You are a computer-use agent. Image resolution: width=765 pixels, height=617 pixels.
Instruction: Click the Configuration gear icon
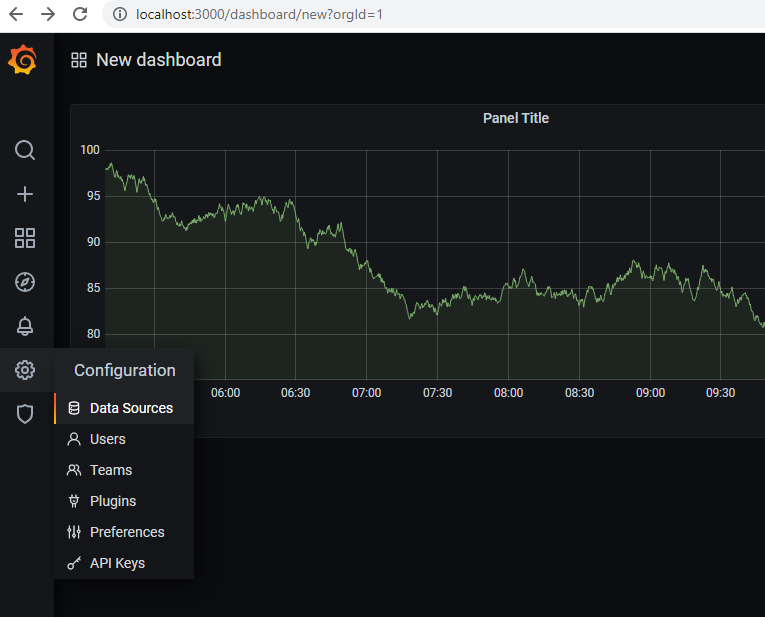tap(25, 370)
